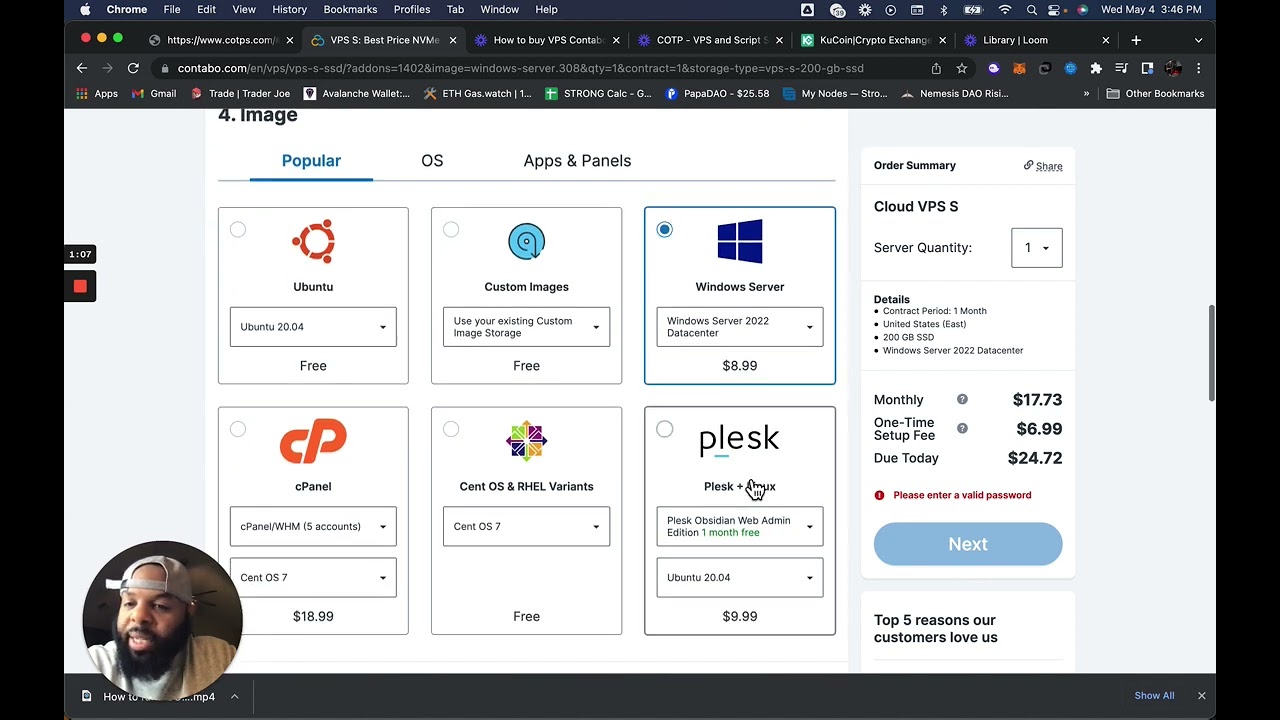The width and height of the screenshot is (1280, 720).
Task: Open the Gmail bookmark
Action: [154, 93]
